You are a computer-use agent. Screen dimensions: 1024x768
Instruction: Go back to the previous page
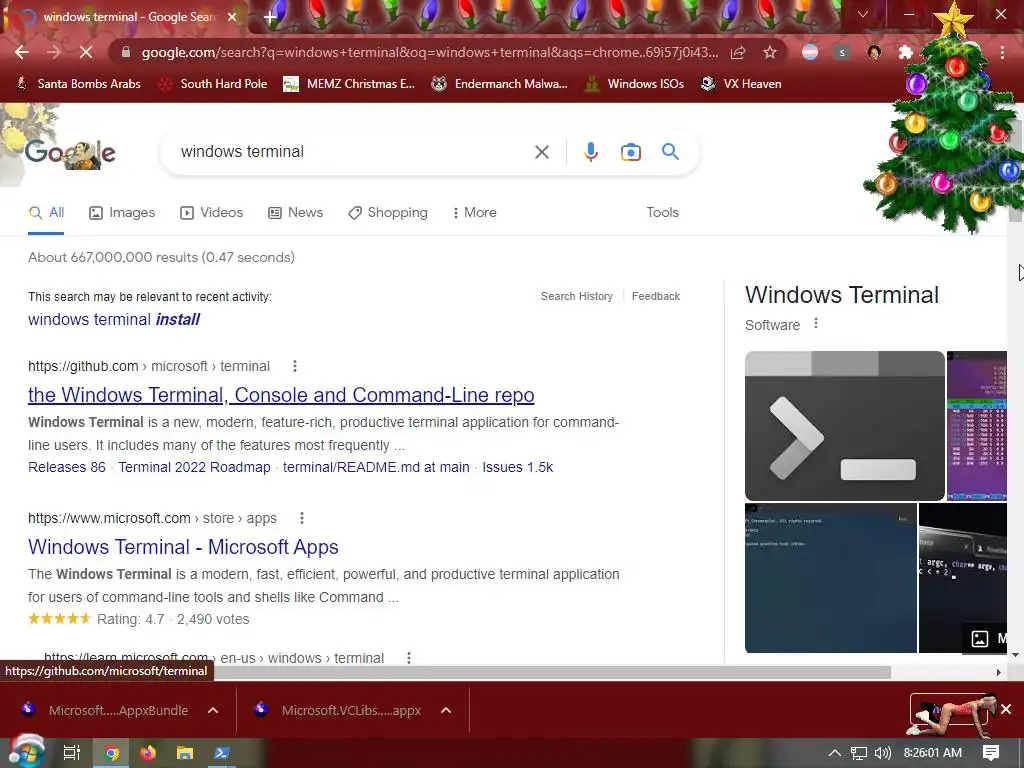[22, 52]
